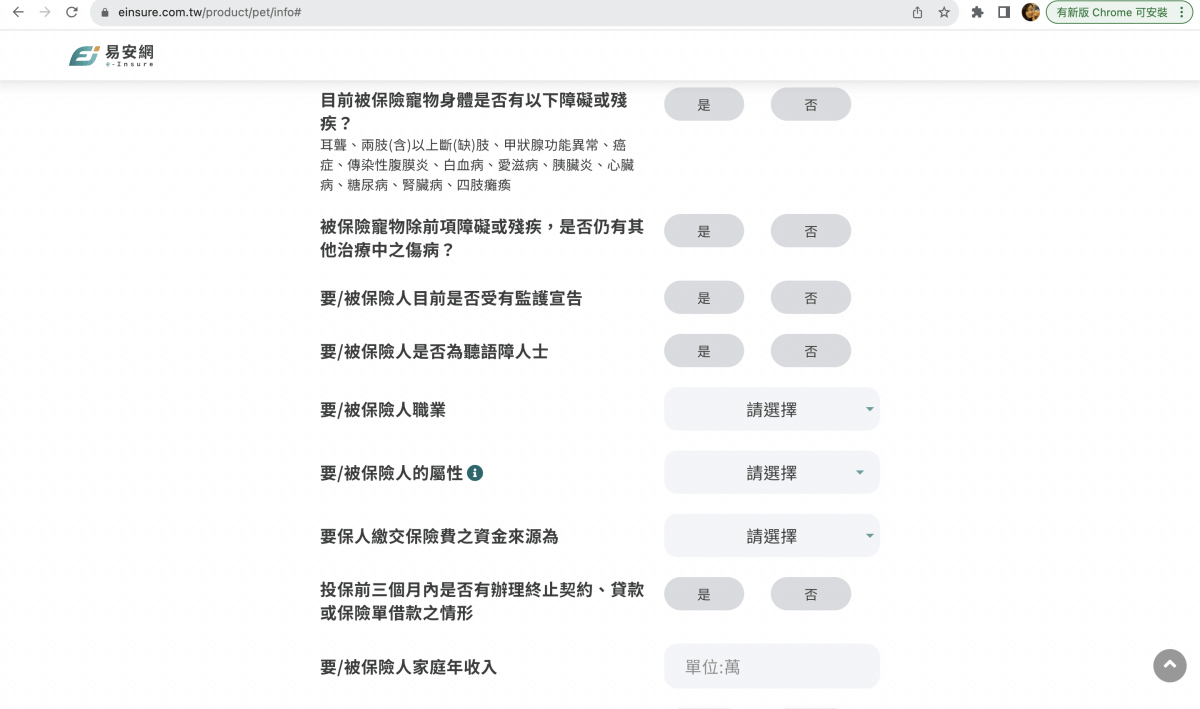Expand the 要/被保險人的屬性 selector
This screenshot has width=1200, height=709.
[x=771, y=472]
